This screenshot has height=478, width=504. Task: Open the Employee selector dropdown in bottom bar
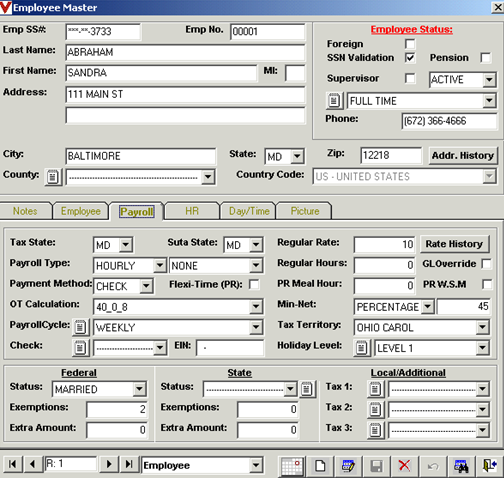point(256,465)
